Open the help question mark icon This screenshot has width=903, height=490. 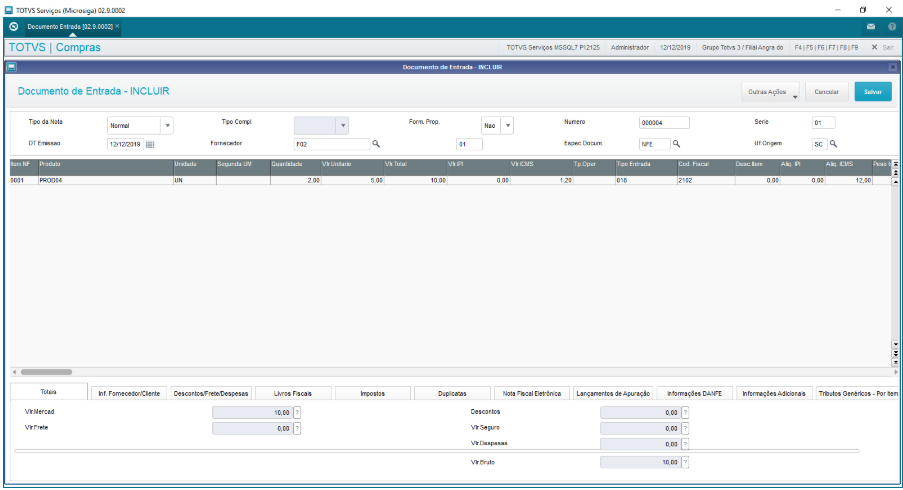click(892, 26)
